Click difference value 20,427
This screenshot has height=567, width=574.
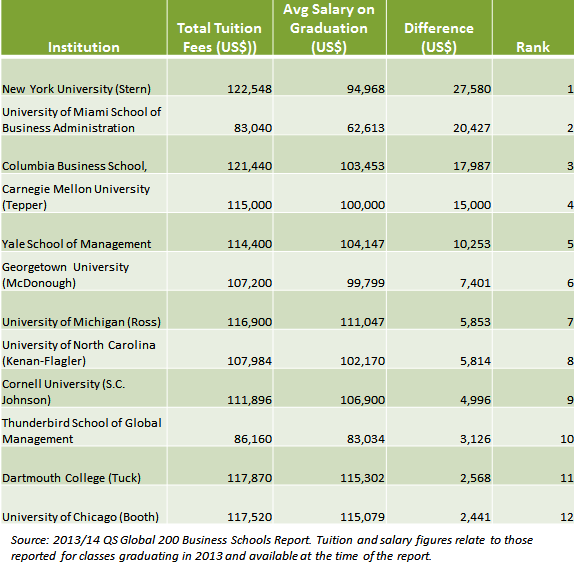[x=472, y=128]
